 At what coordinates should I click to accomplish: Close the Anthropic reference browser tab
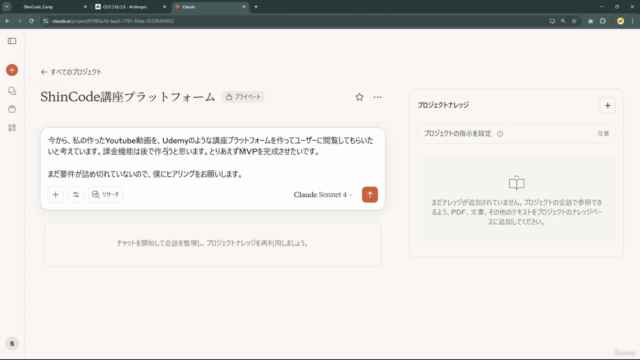164,7
